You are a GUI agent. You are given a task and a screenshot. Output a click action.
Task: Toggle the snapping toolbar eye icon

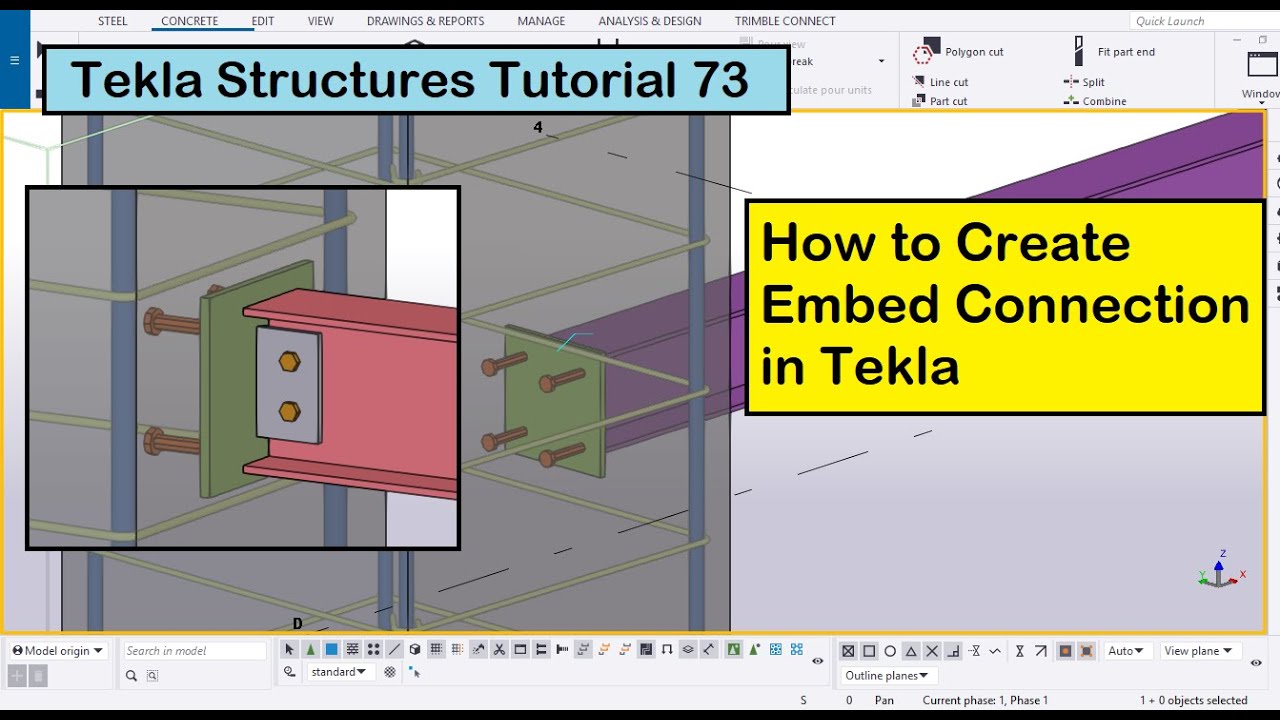[1256, 662]
